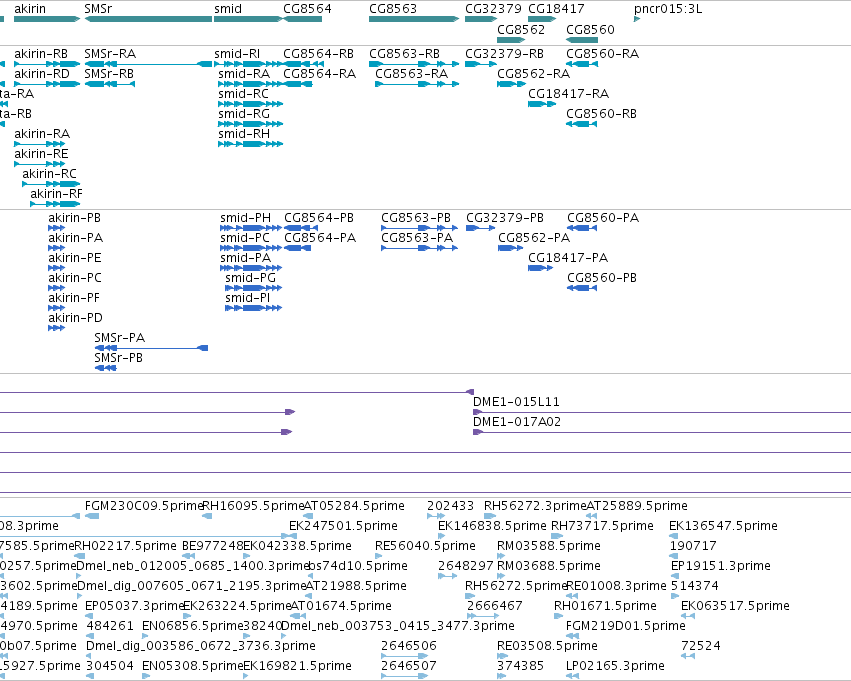The height and width of the screenshot is (681, 851).
Task: Select transcript SMSr-RA
Action: (110, 54)
